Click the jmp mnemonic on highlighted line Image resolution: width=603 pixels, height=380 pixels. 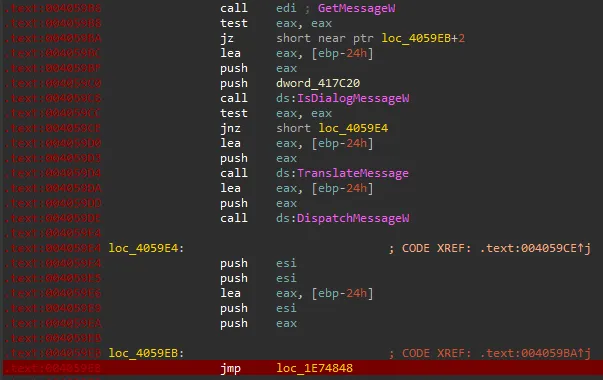[230, 368]
